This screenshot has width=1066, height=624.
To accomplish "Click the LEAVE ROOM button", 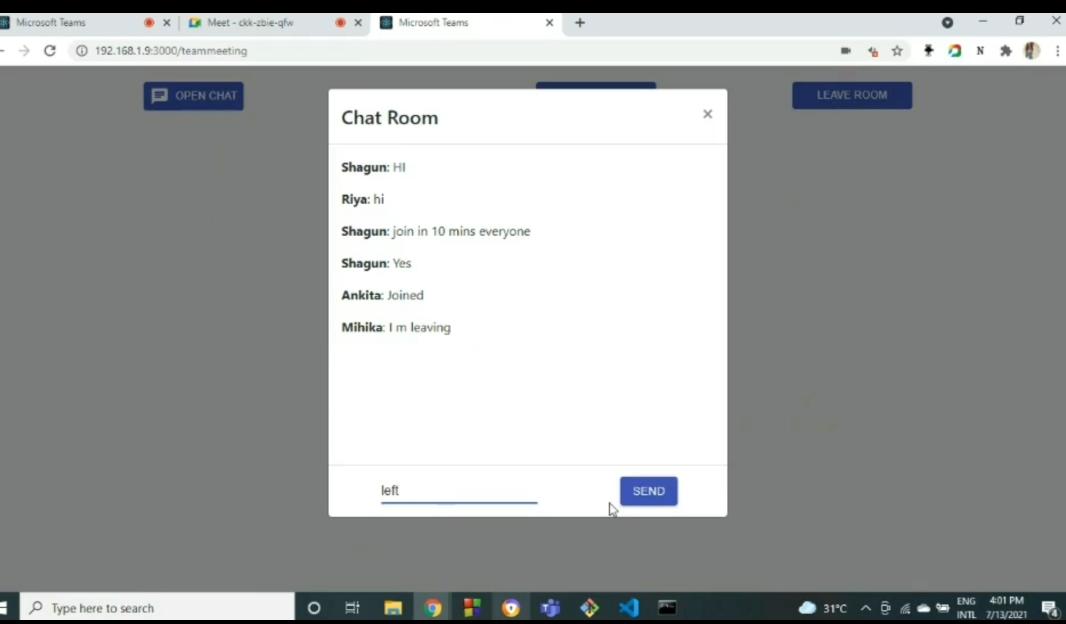I will (x=851, y=94).
